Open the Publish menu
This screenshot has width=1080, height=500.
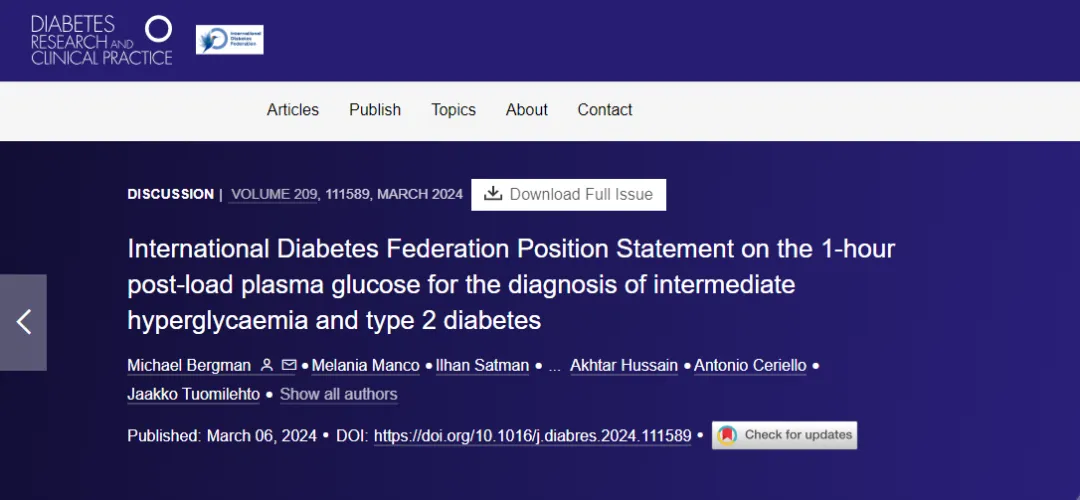pyautogui.click(x=375, y=110)
